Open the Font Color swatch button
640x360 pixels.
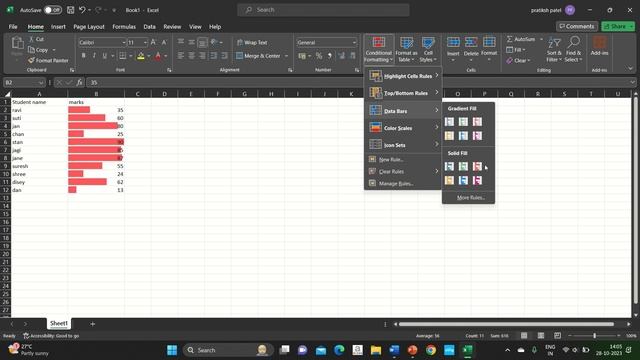[x=158, y=56]
